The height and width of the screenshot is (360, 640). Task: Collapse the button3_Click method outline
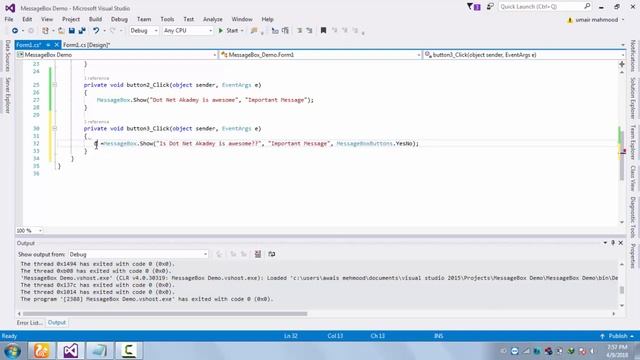tap(54, 129)
